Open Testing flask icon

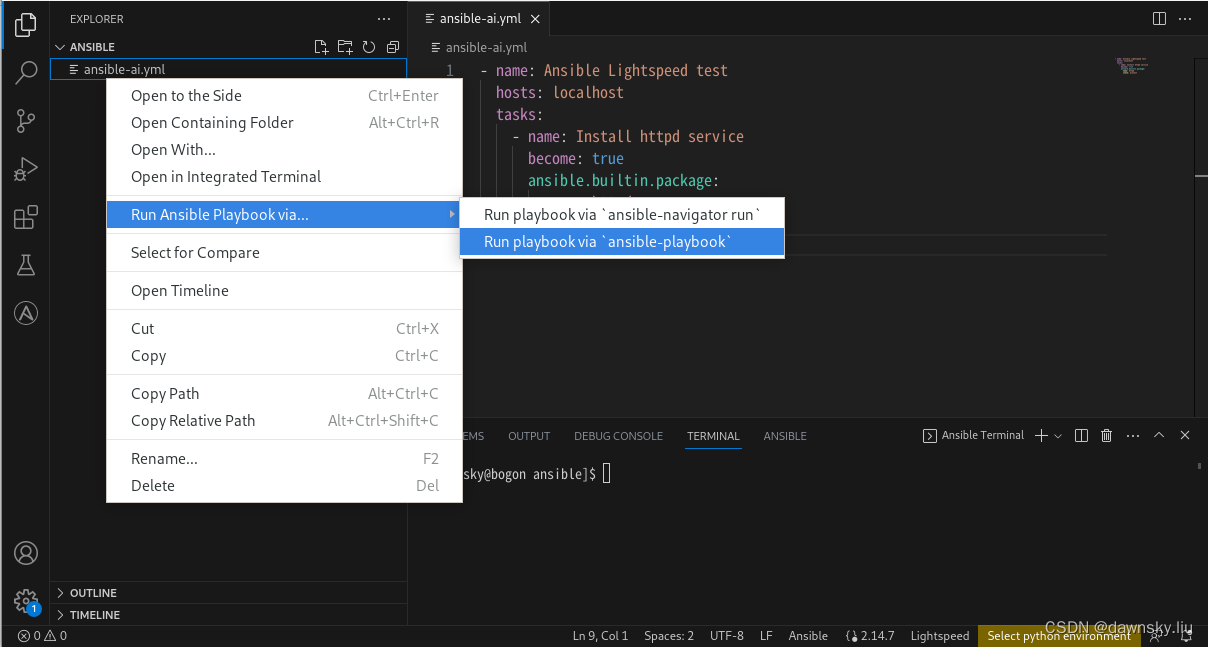point(26,265)
